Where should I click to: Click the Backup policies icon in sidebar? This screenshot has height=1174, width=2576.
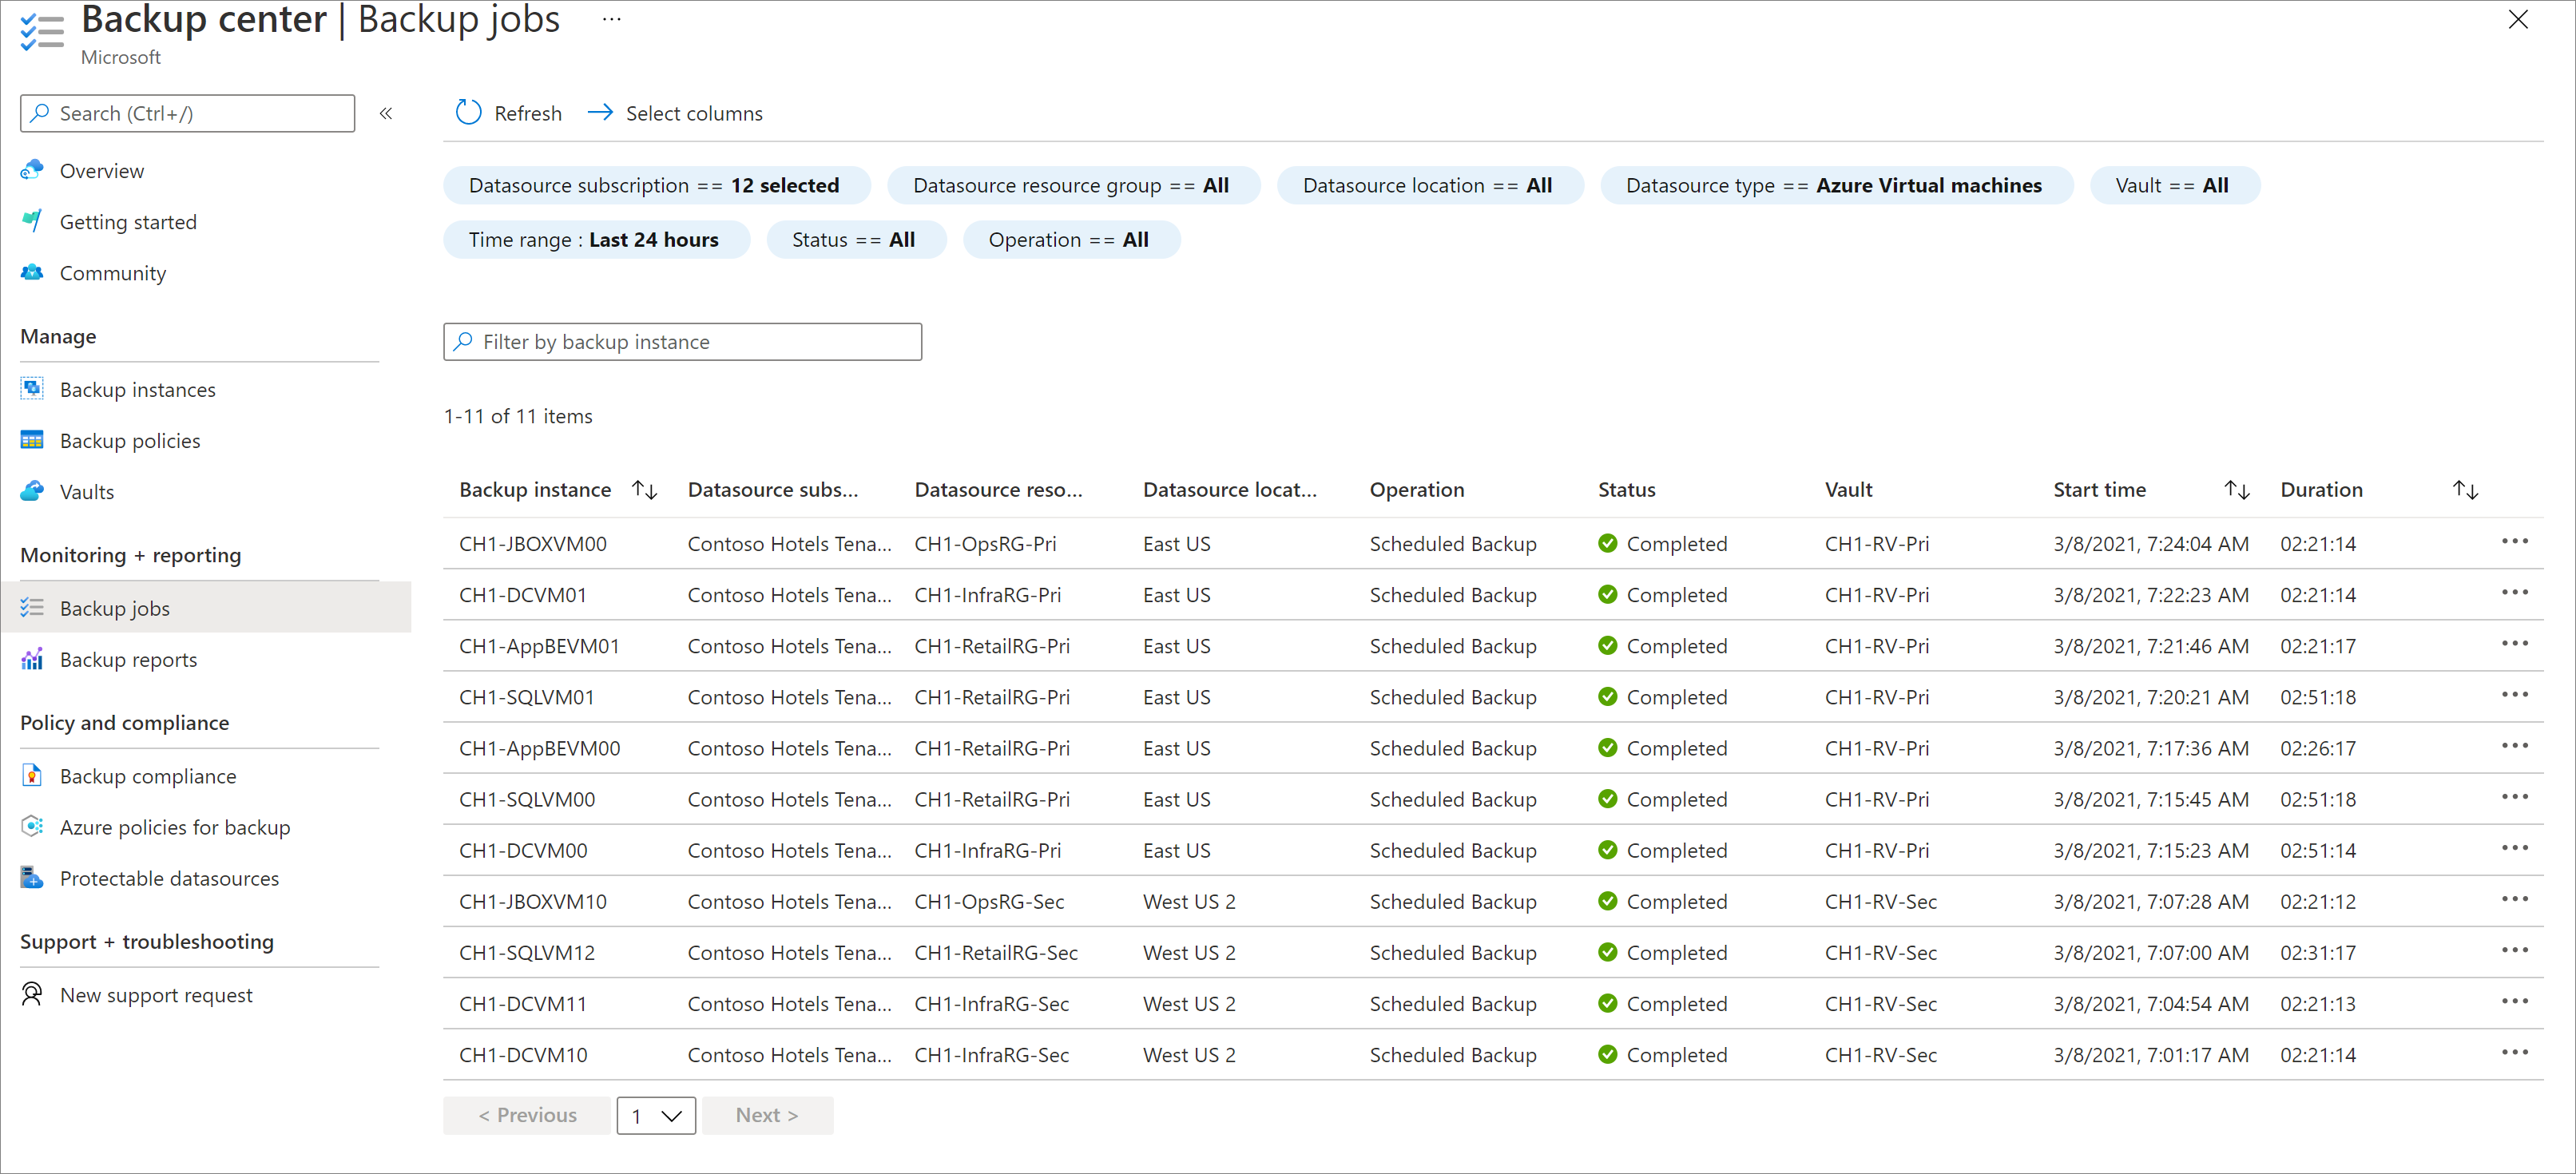click(x=31, y=440)
